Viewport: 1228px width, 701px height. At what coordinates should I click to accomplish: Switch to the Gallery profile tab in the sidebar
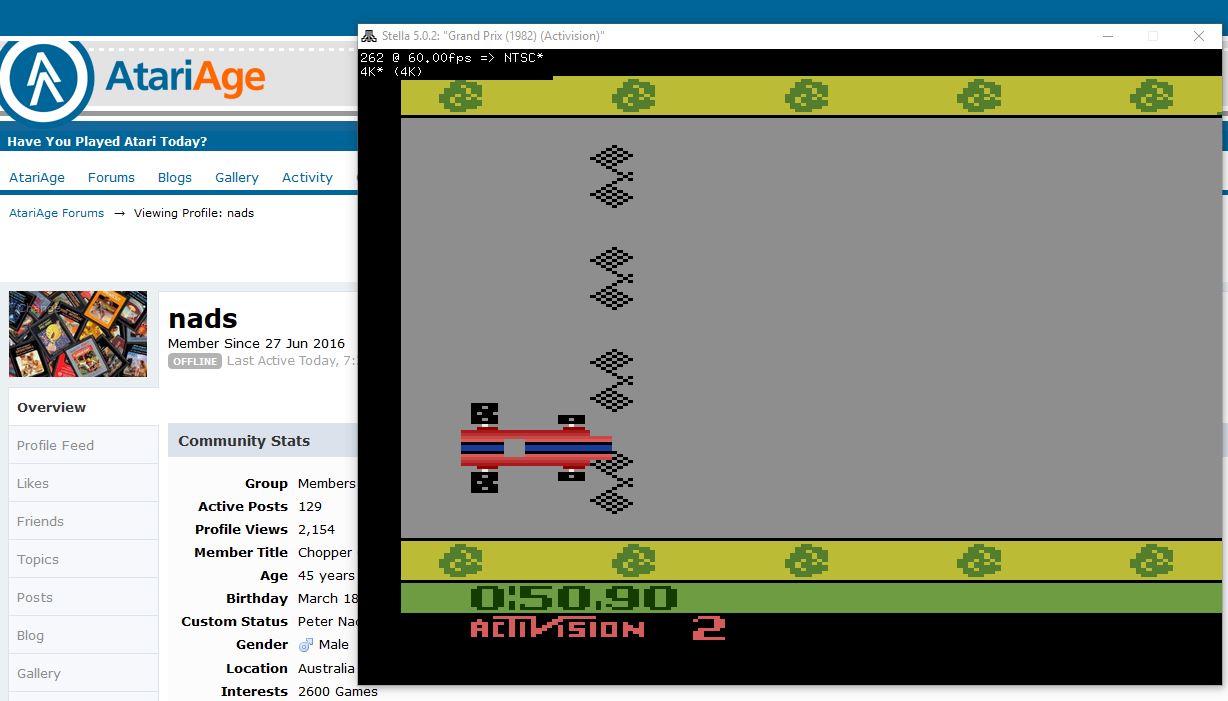84,673
